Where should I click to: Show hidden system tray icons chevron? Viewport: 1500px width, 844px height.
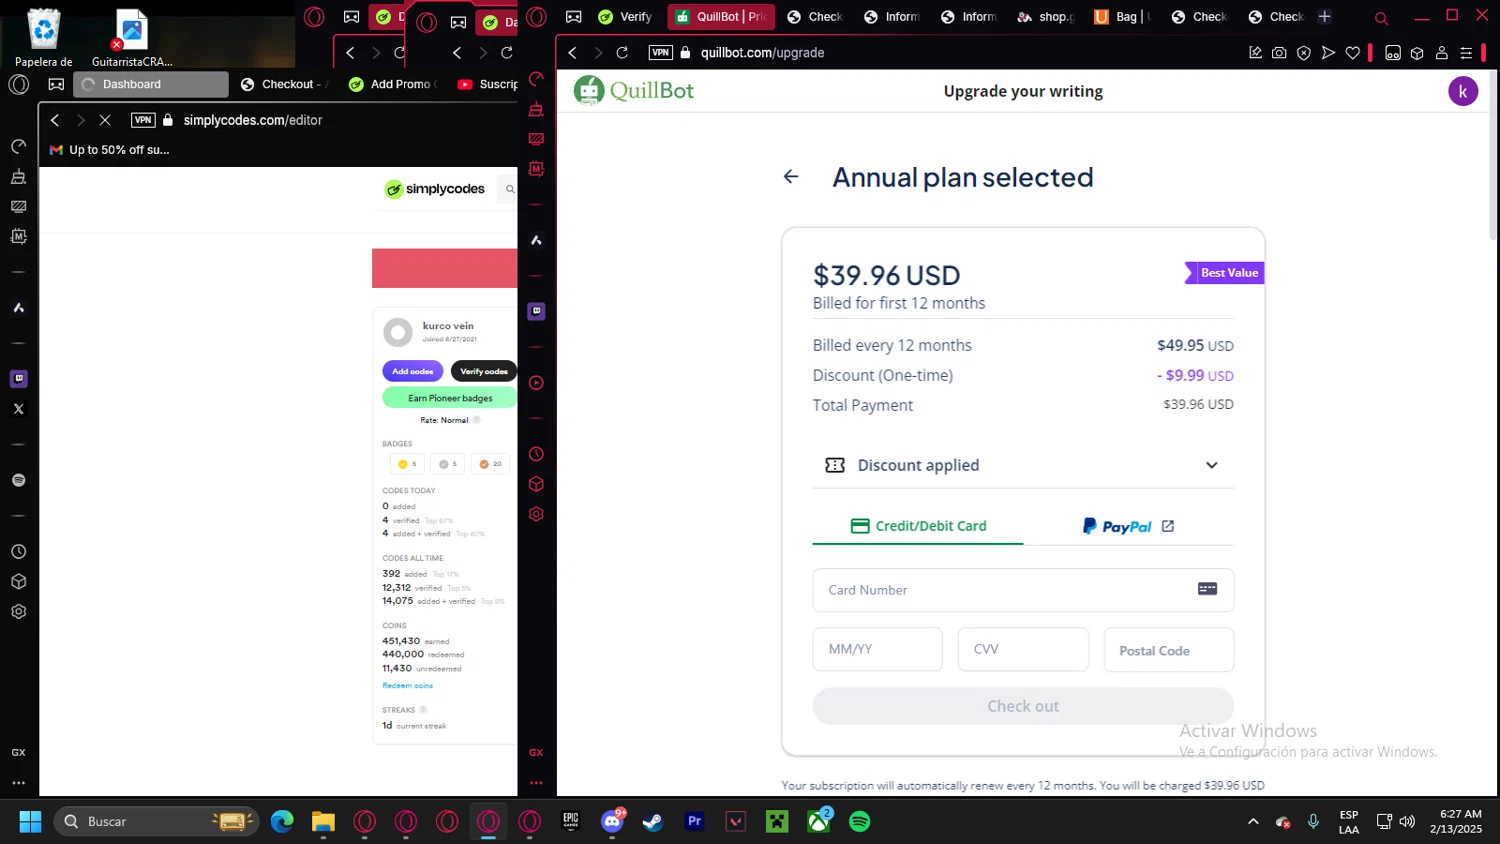pos(1252,822)
